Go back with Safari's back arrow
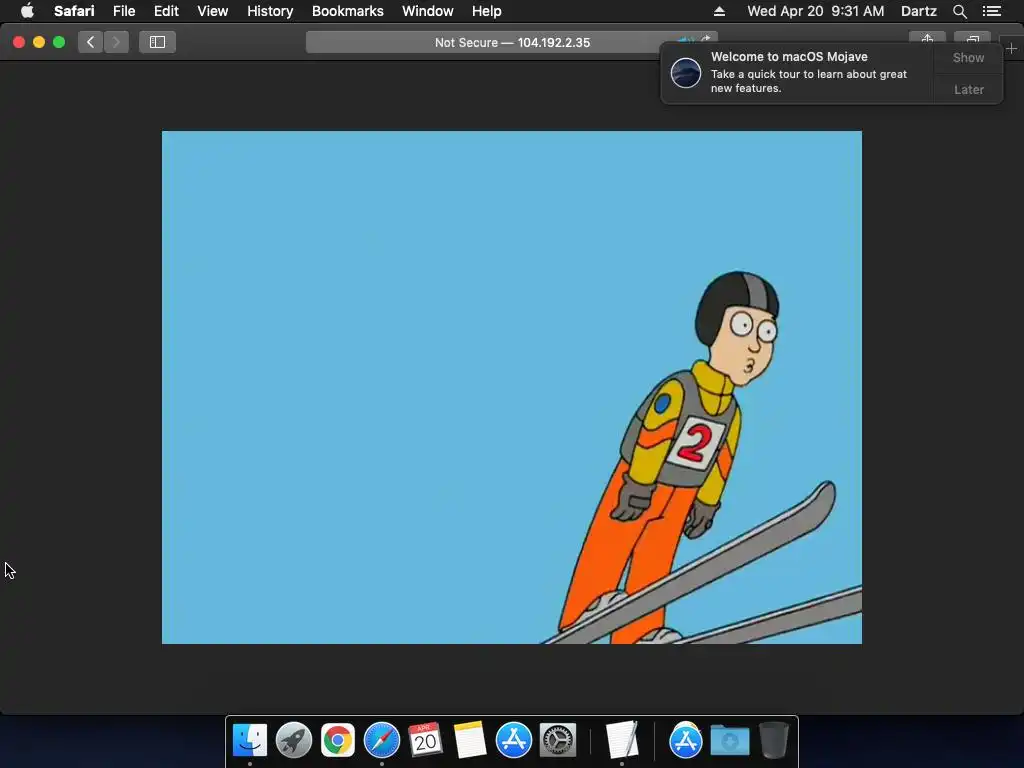This screenshot has width=1024, height=768. pos(91,42)
